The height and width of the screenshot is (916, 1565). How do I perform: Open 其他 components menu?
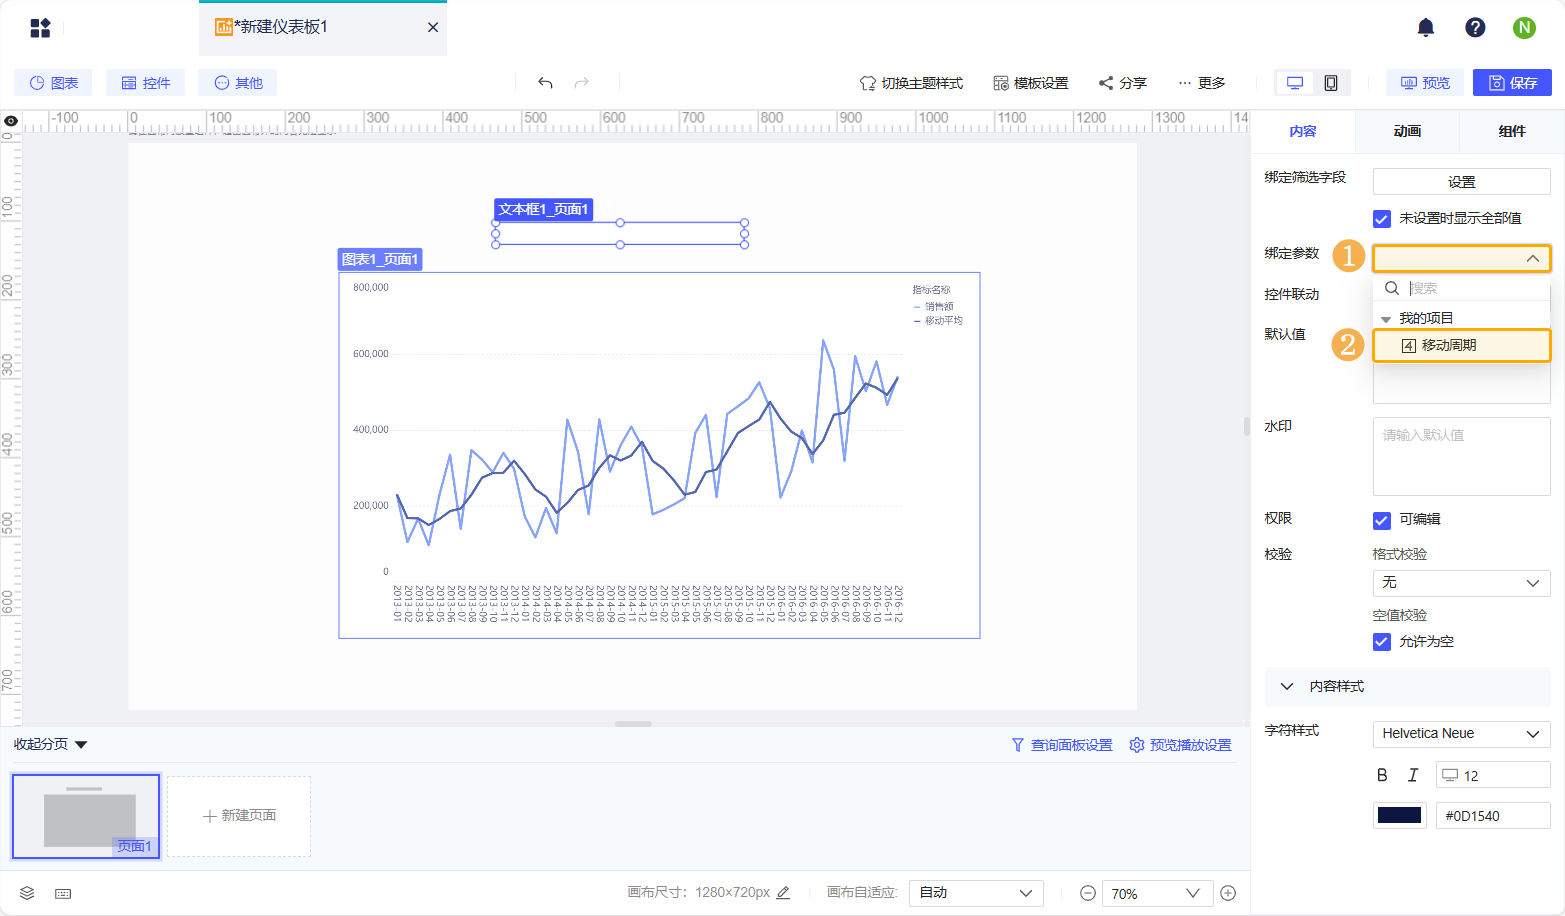[x=238, y=83]
